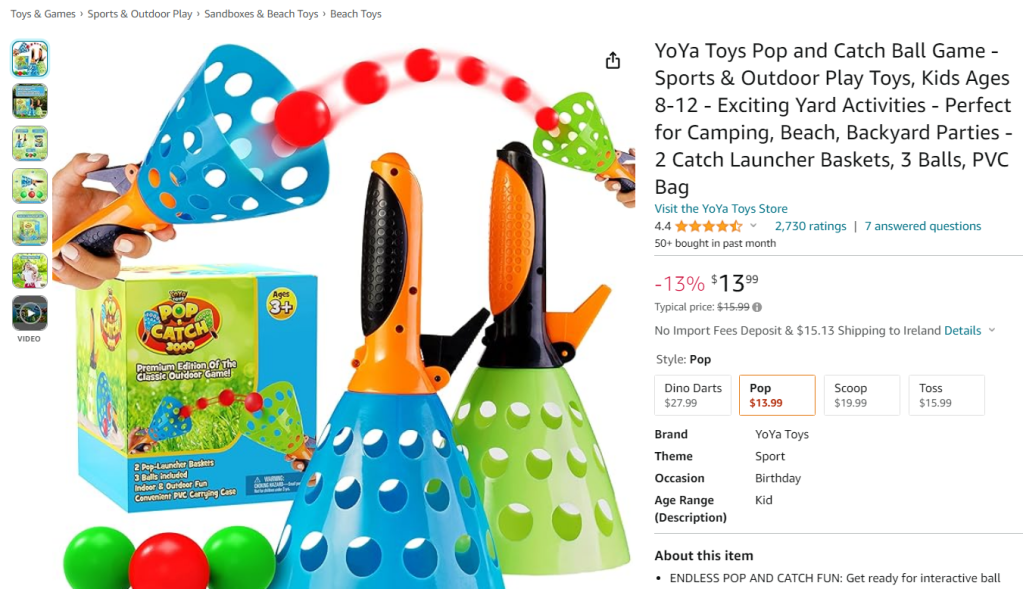This screenshot has width=1023, height=589.
Task: Open the 2,730 ratings link
Action: tap(810, 226)
